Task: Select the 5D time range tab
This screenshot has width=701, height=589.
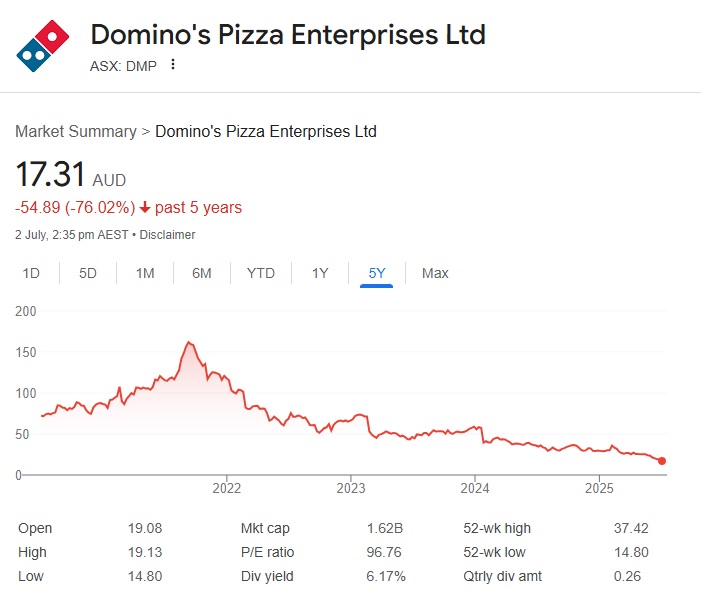Action: point(88,273)
